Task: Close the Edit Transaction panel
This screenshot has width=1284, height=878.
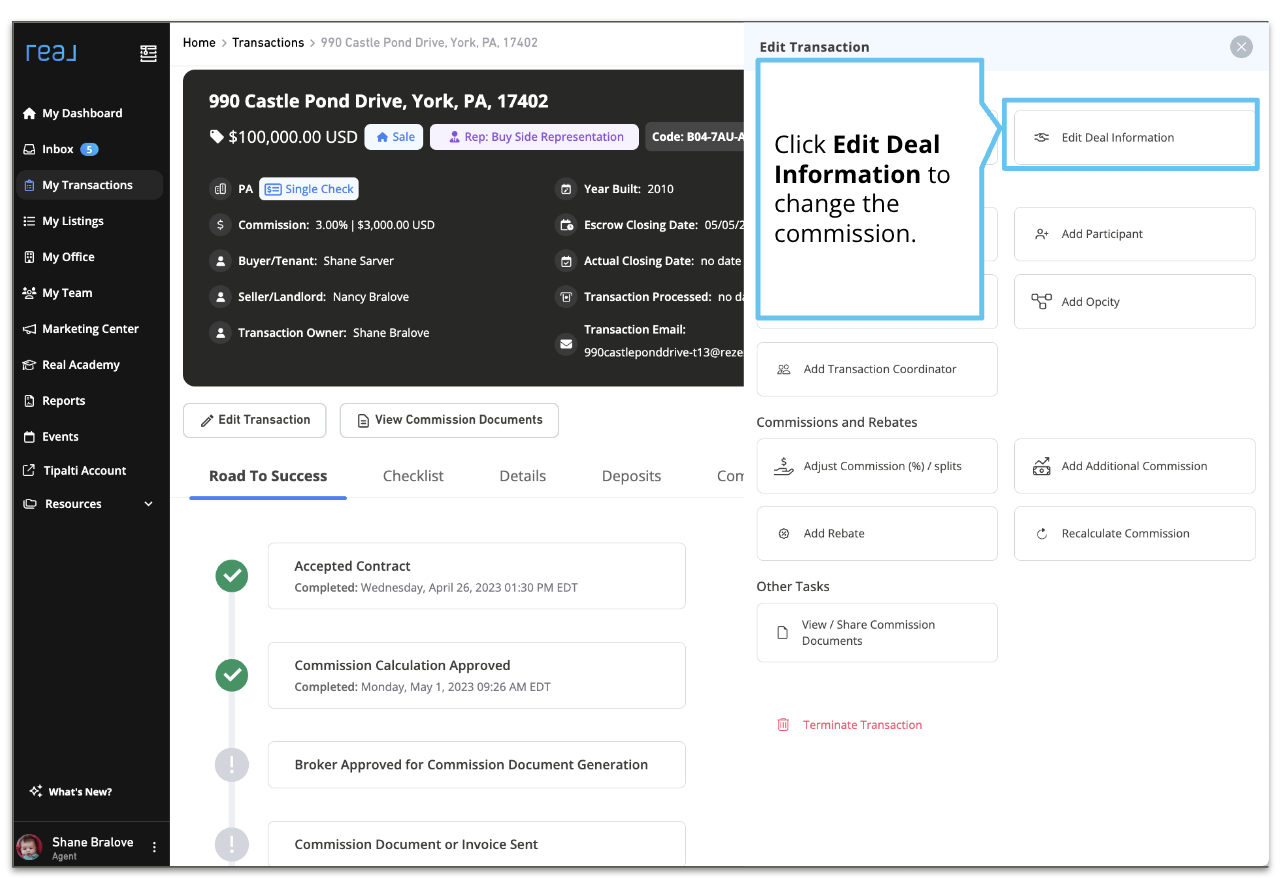Action: 1241,47
